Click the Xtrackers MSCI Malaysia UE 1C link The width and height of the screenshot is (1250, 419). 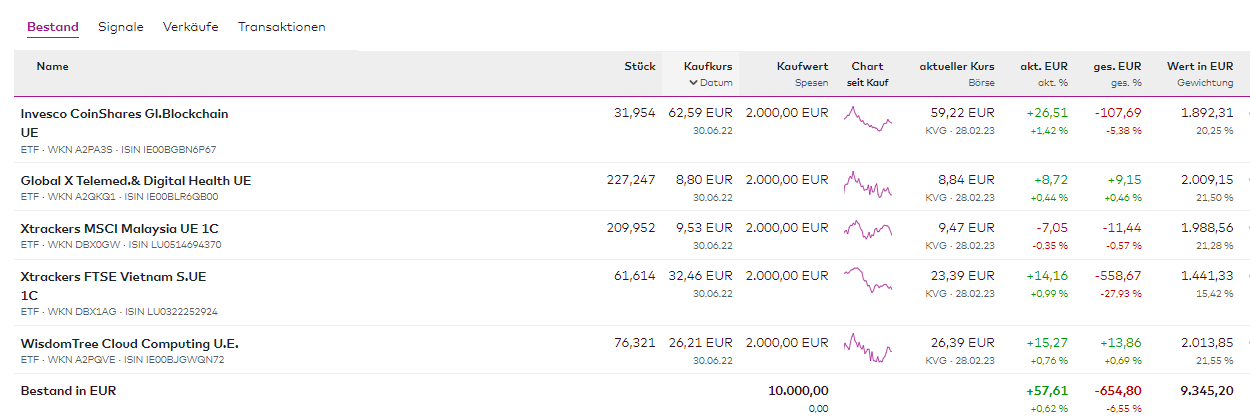(119, 229)
